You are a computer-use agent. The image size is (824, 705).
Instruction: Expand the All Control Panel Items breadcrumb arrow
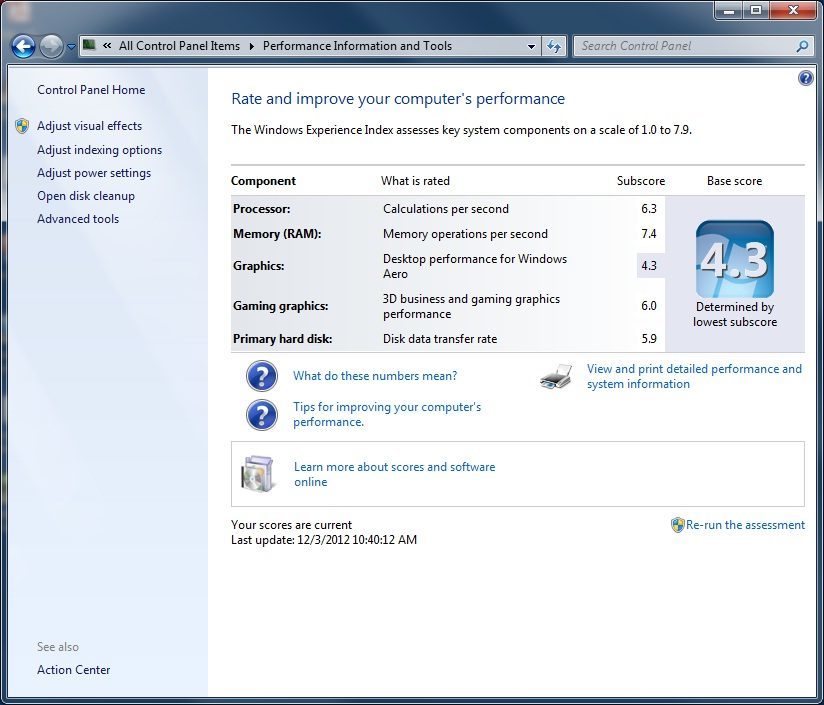[x=251, y=46]
